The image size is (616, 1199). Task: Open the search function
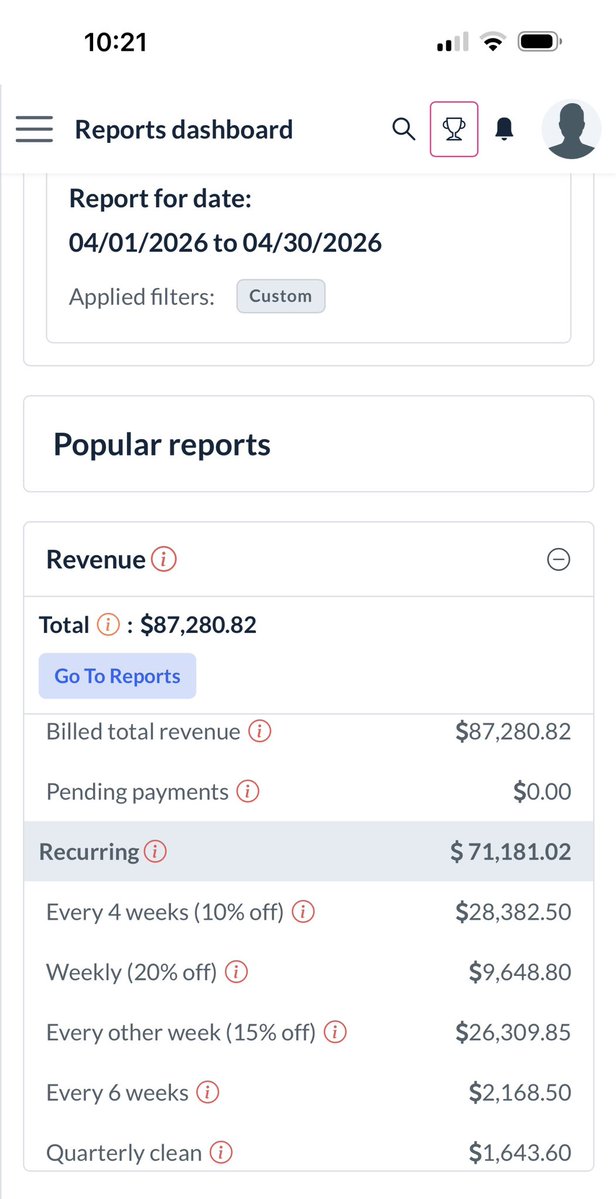point(404,129)
